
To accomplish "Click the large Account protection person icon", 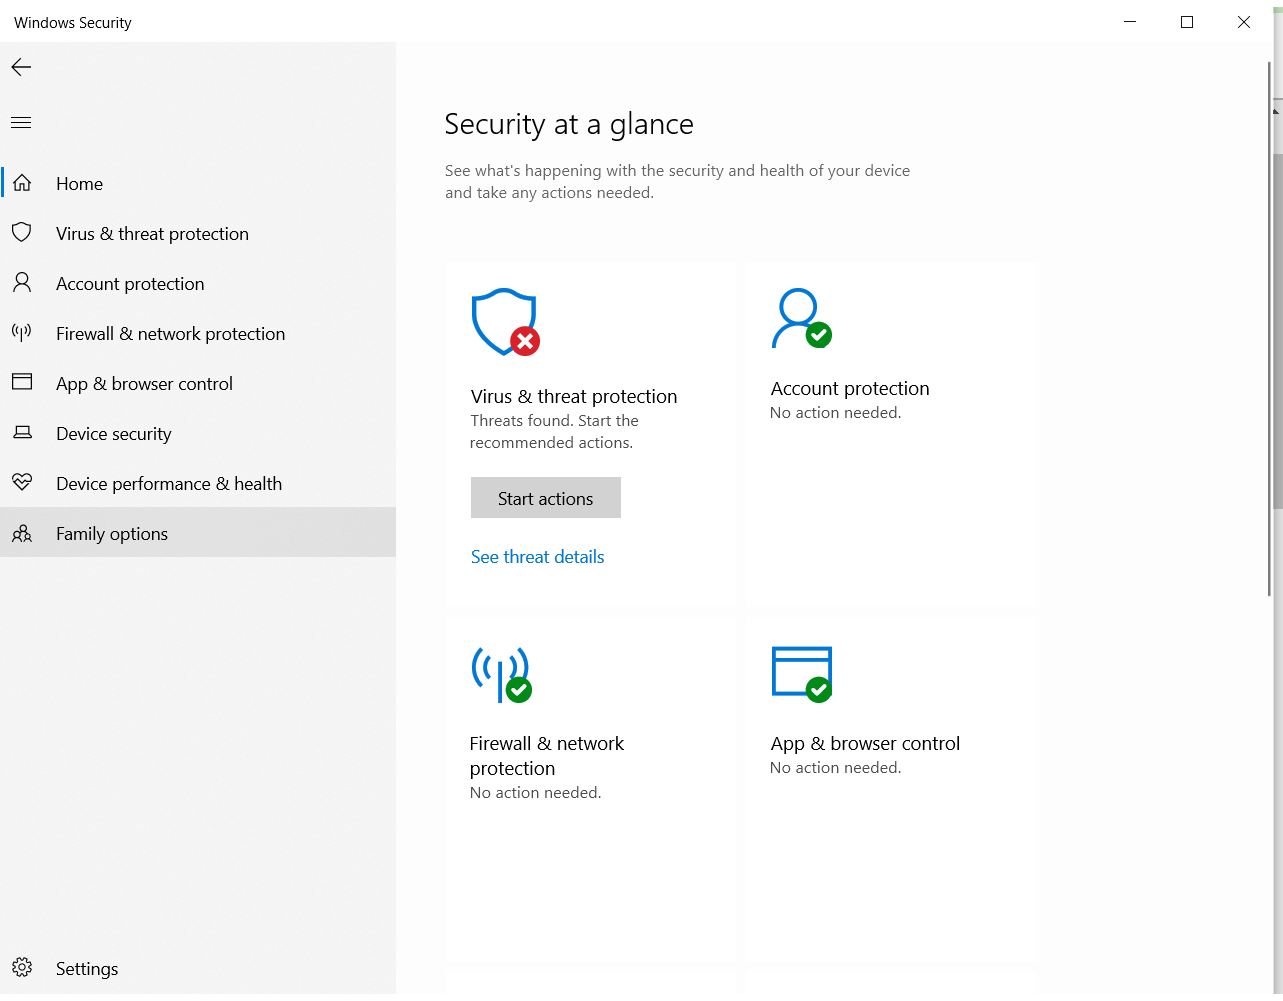I will [x=801, y=318].
